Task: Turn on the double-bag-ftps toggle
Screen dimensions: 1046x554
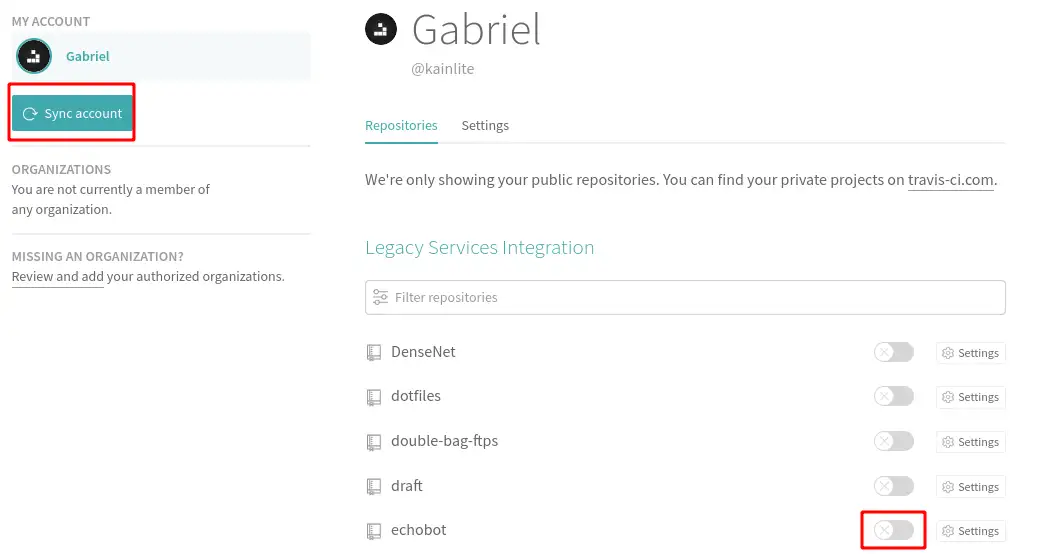Action: click(x=894, y=441)
